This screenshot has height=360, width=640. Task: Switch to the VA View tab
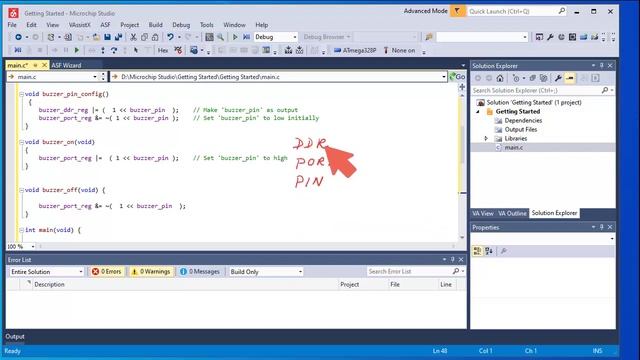pos(483,213)
